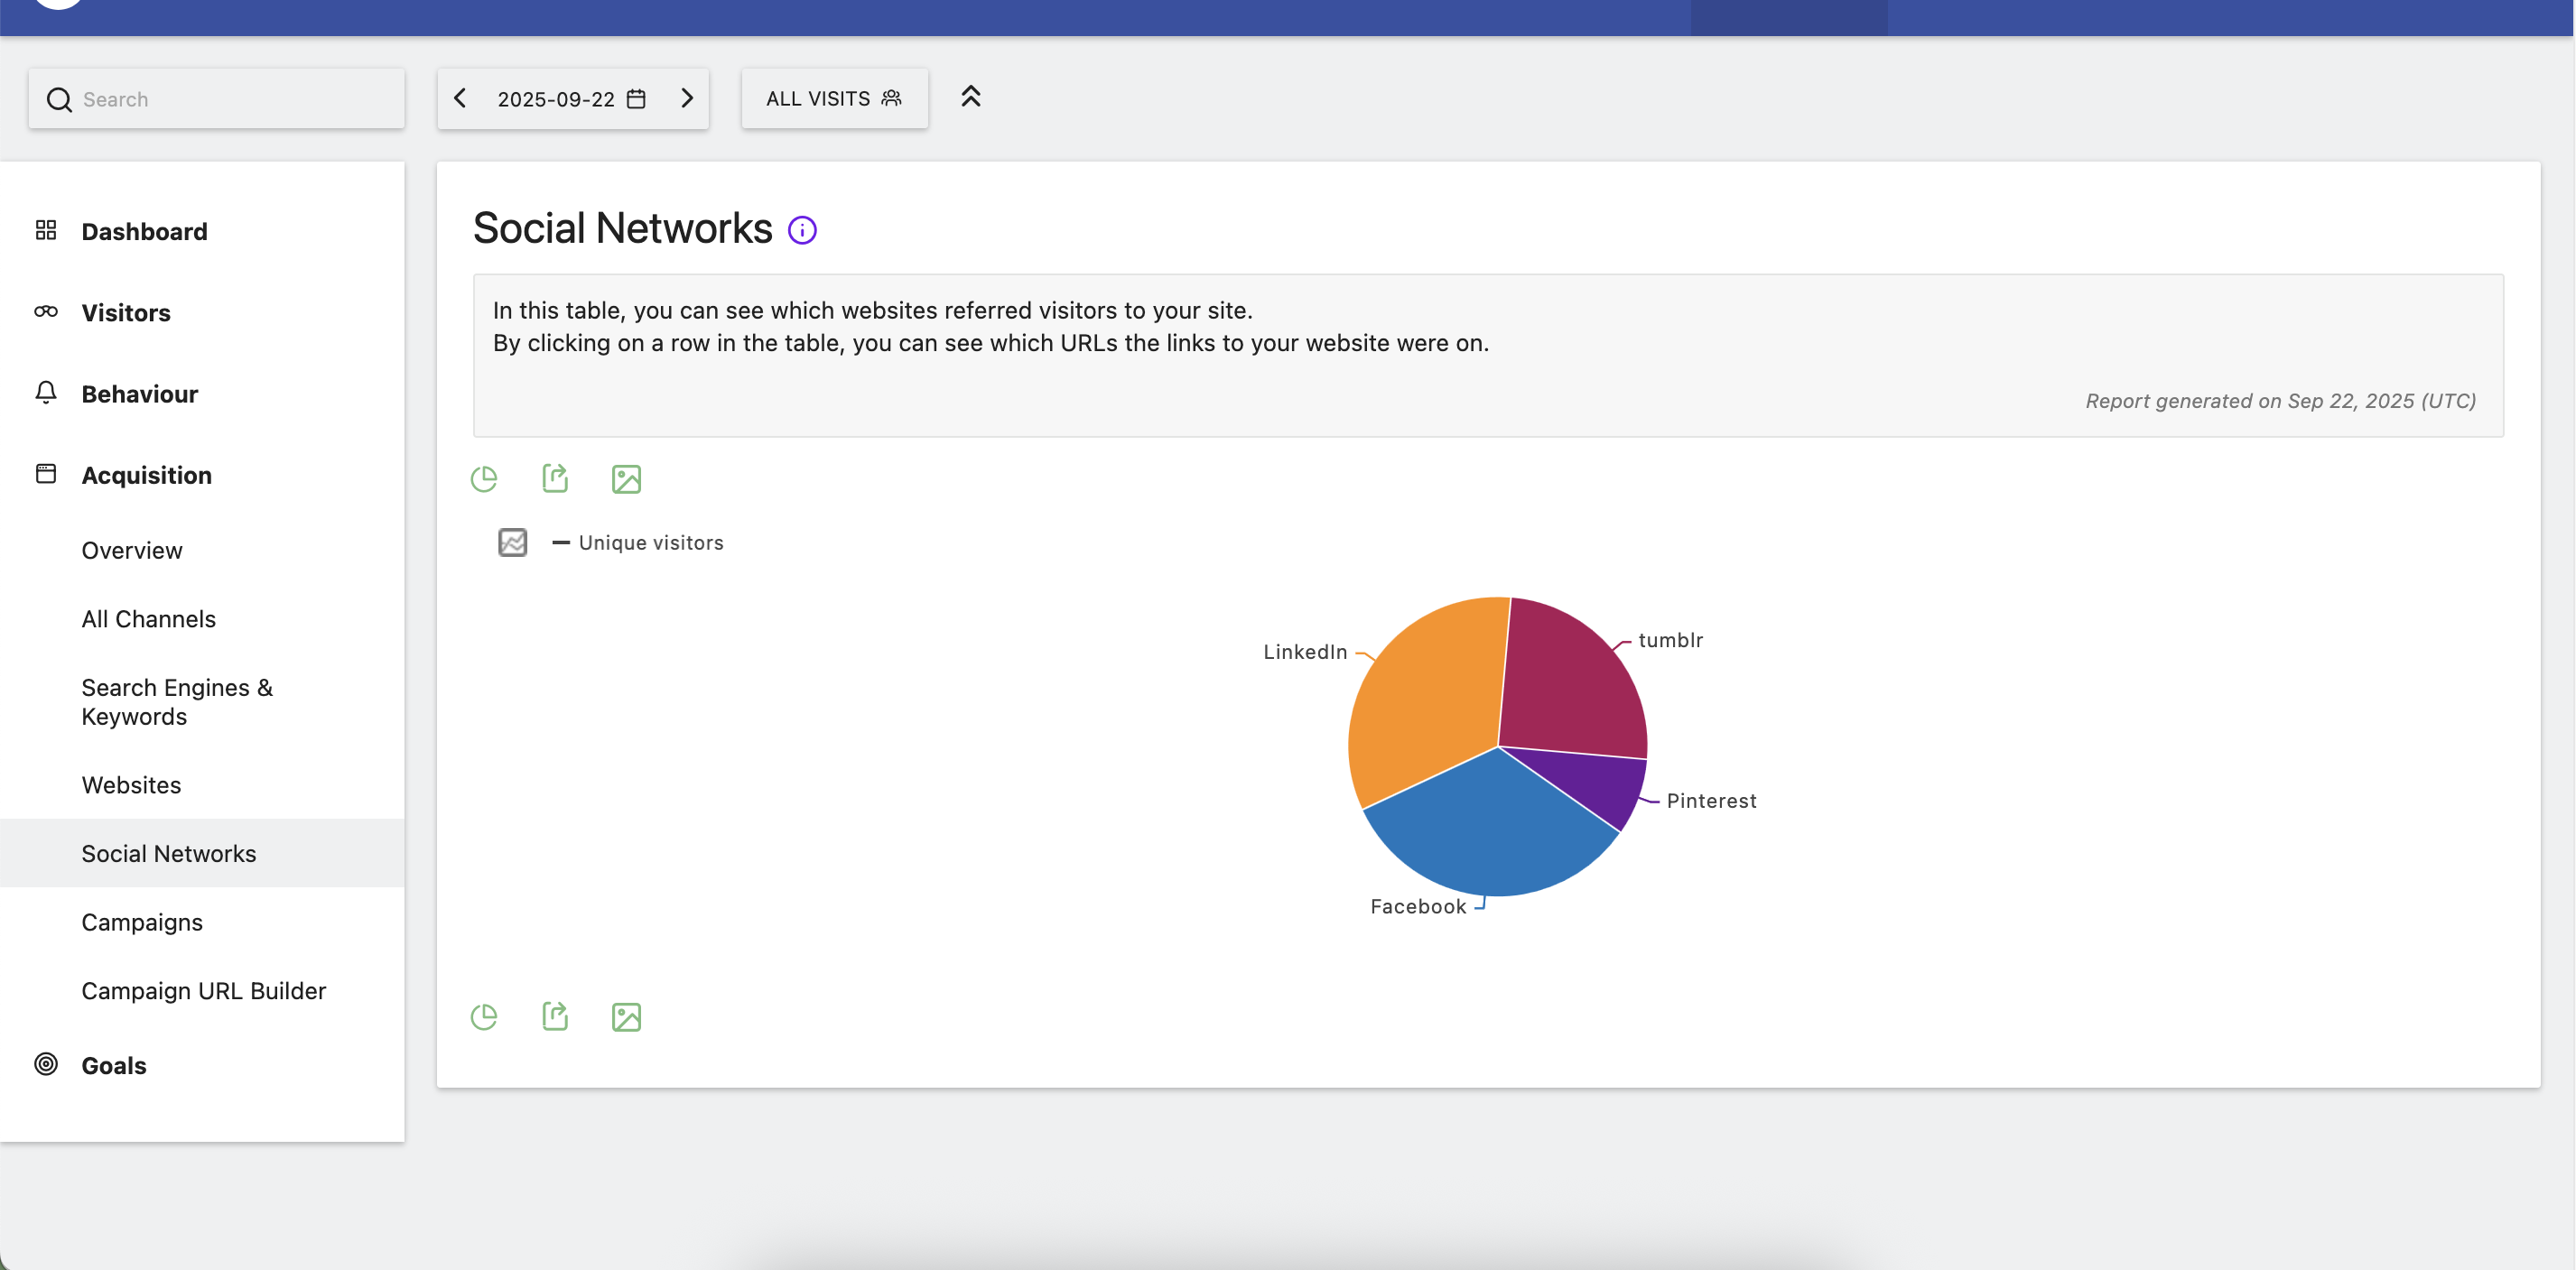Viewport: 2576px width, 1270px height.
Task: Open the Campaign URL Builder page
Action: [x=204, y=991]
